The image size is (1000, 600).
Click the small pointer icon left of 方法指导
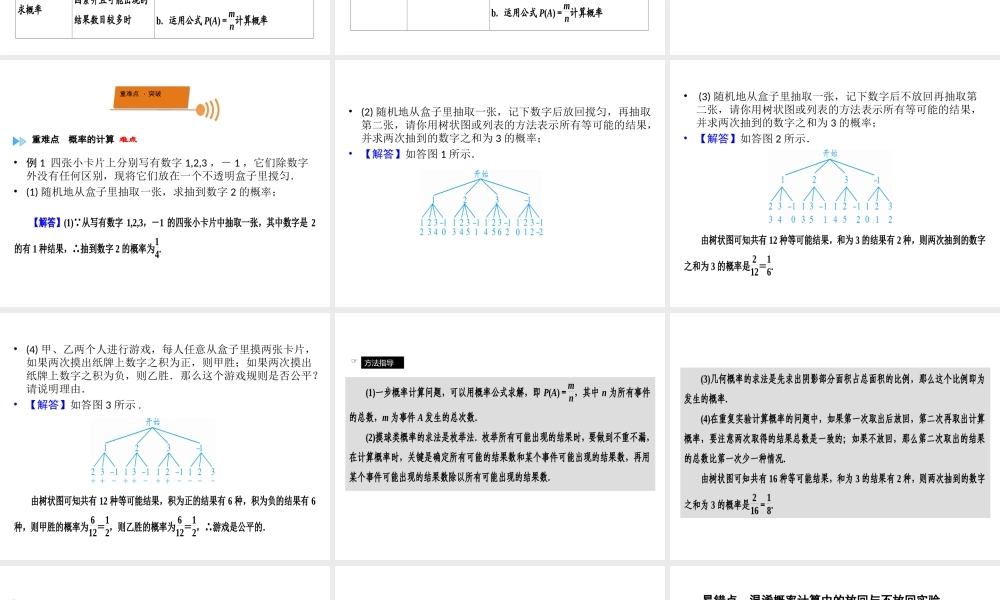[354, 362]
